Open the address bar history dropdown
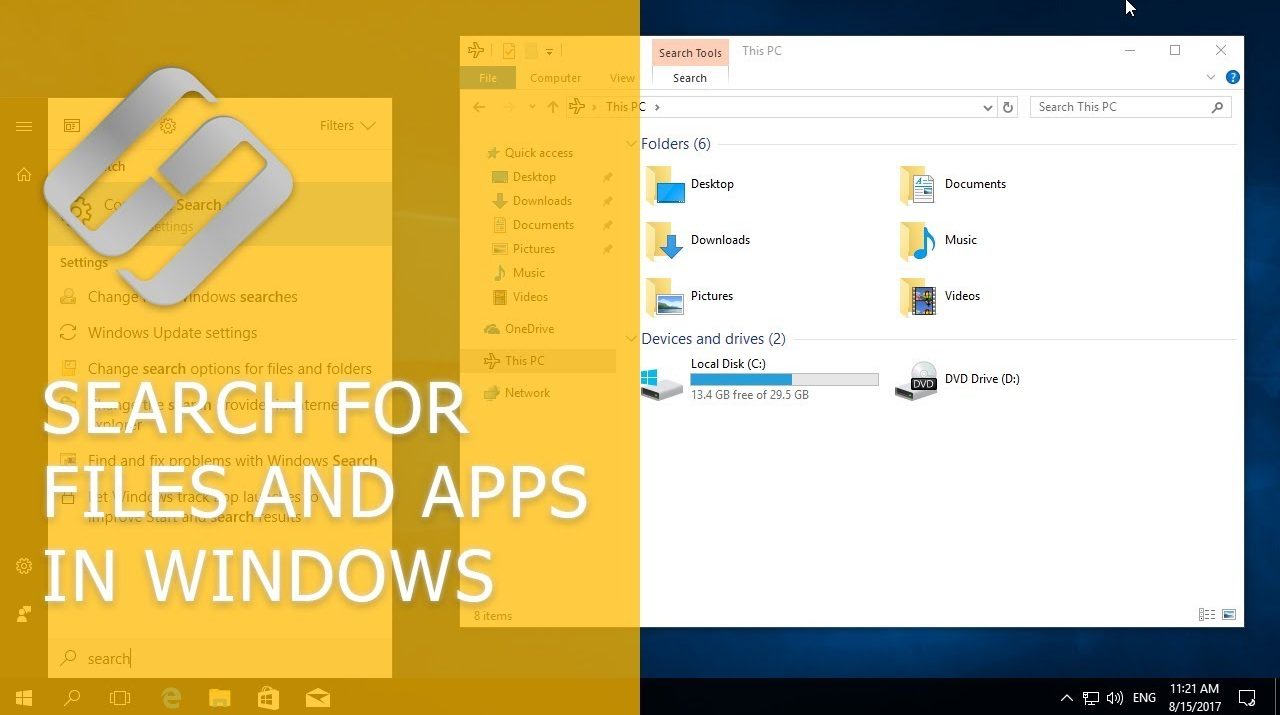Viewport: 1280px width, 715px height. click(x=987, y=107)
